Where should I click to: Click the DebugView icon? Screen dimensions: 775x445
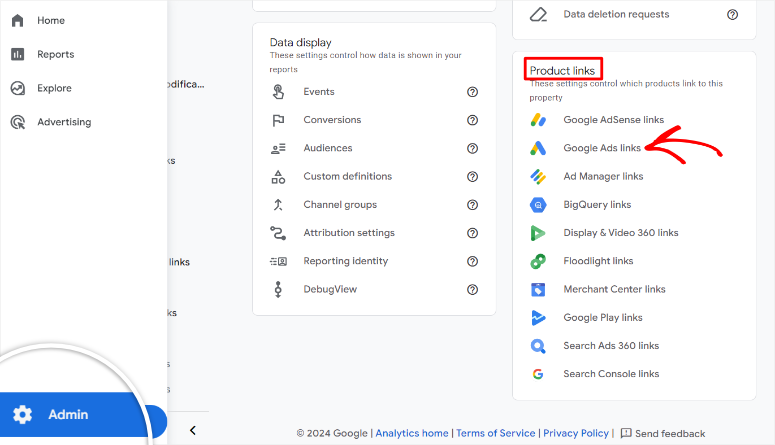tap(278, 289)
